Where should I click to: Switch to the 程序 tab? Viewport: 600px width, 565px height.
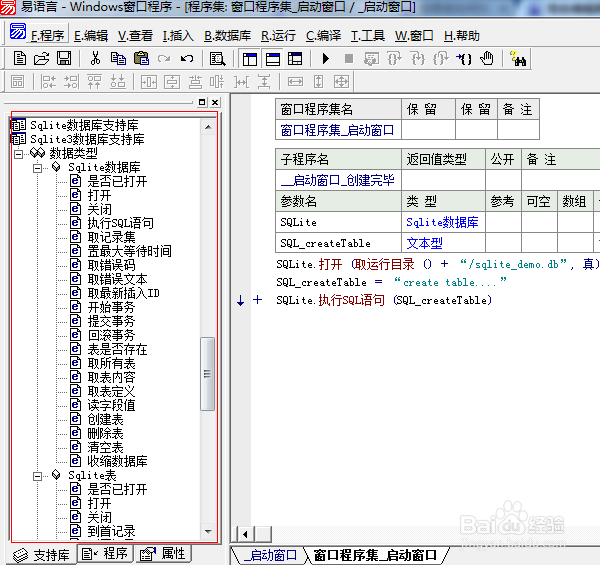pyautogui.click(x=105, y=553)
